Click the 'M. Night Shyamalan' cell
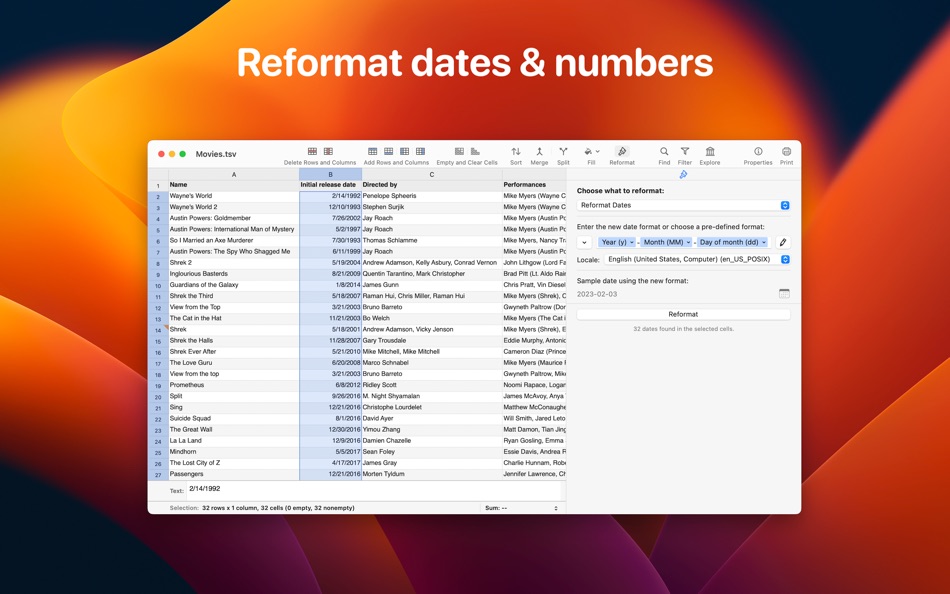950x594 pixels. pos(432,396)
